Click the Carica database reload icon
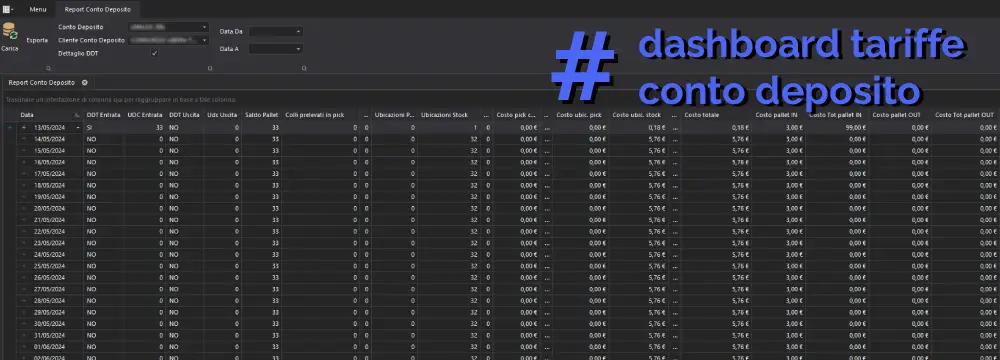 pyautogui.click(x=10, y=31)
